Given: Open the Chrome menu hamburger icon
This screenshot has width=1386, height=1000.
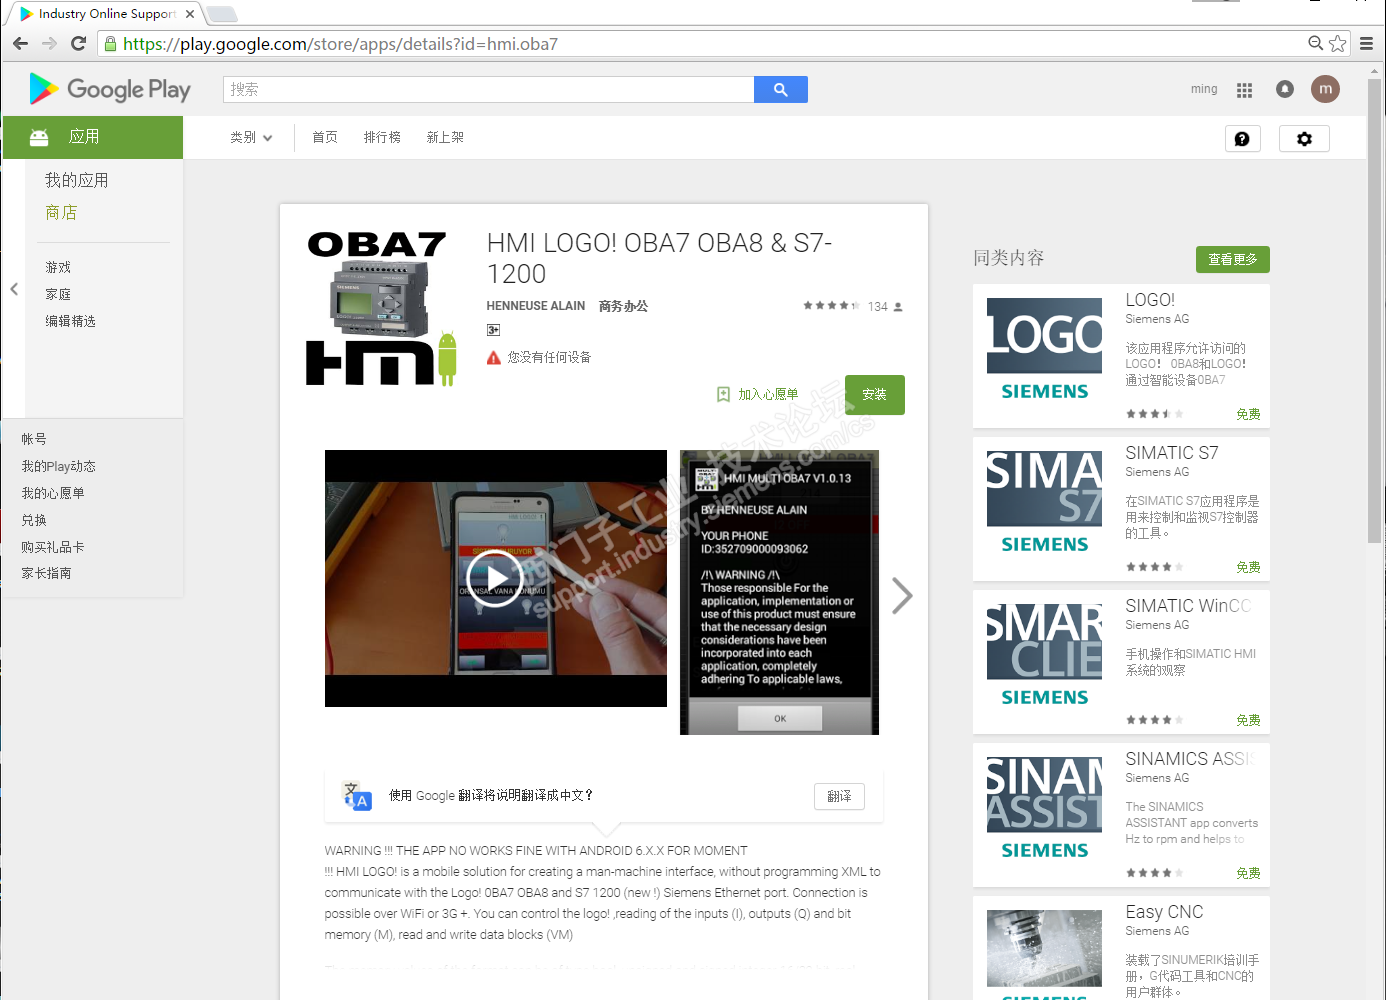Looking at the screenshot, I should tap(1366, 43).
